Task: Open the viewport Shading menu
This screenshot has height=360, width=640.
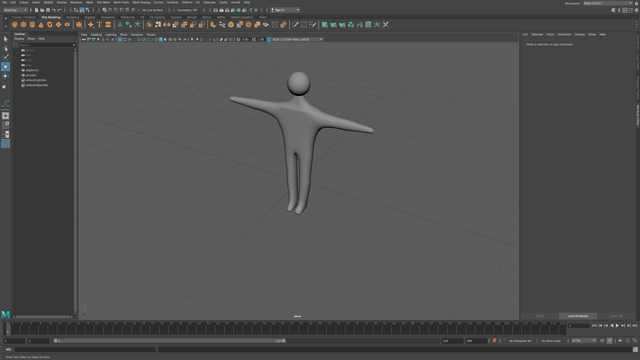Action: coord(96,35)
